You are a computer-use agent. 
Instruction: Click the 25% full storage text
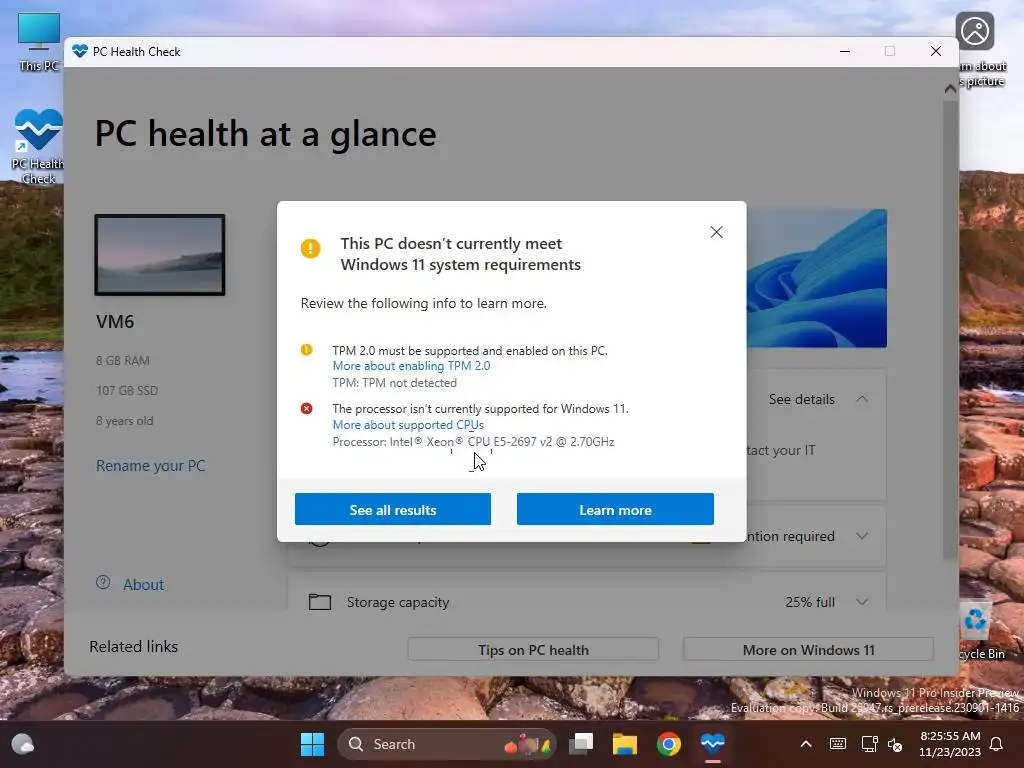pyautogui.click(x=810, y=602)
